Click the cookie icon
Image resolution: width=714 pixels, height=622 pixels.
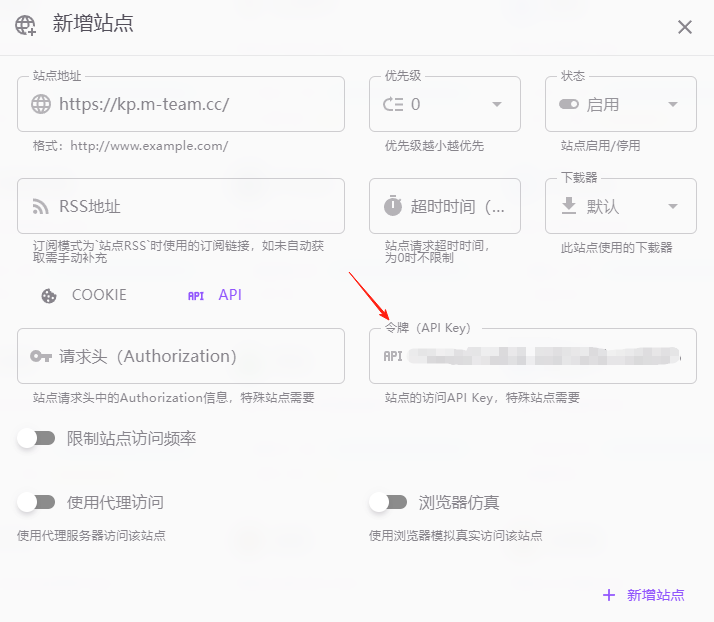48,296
